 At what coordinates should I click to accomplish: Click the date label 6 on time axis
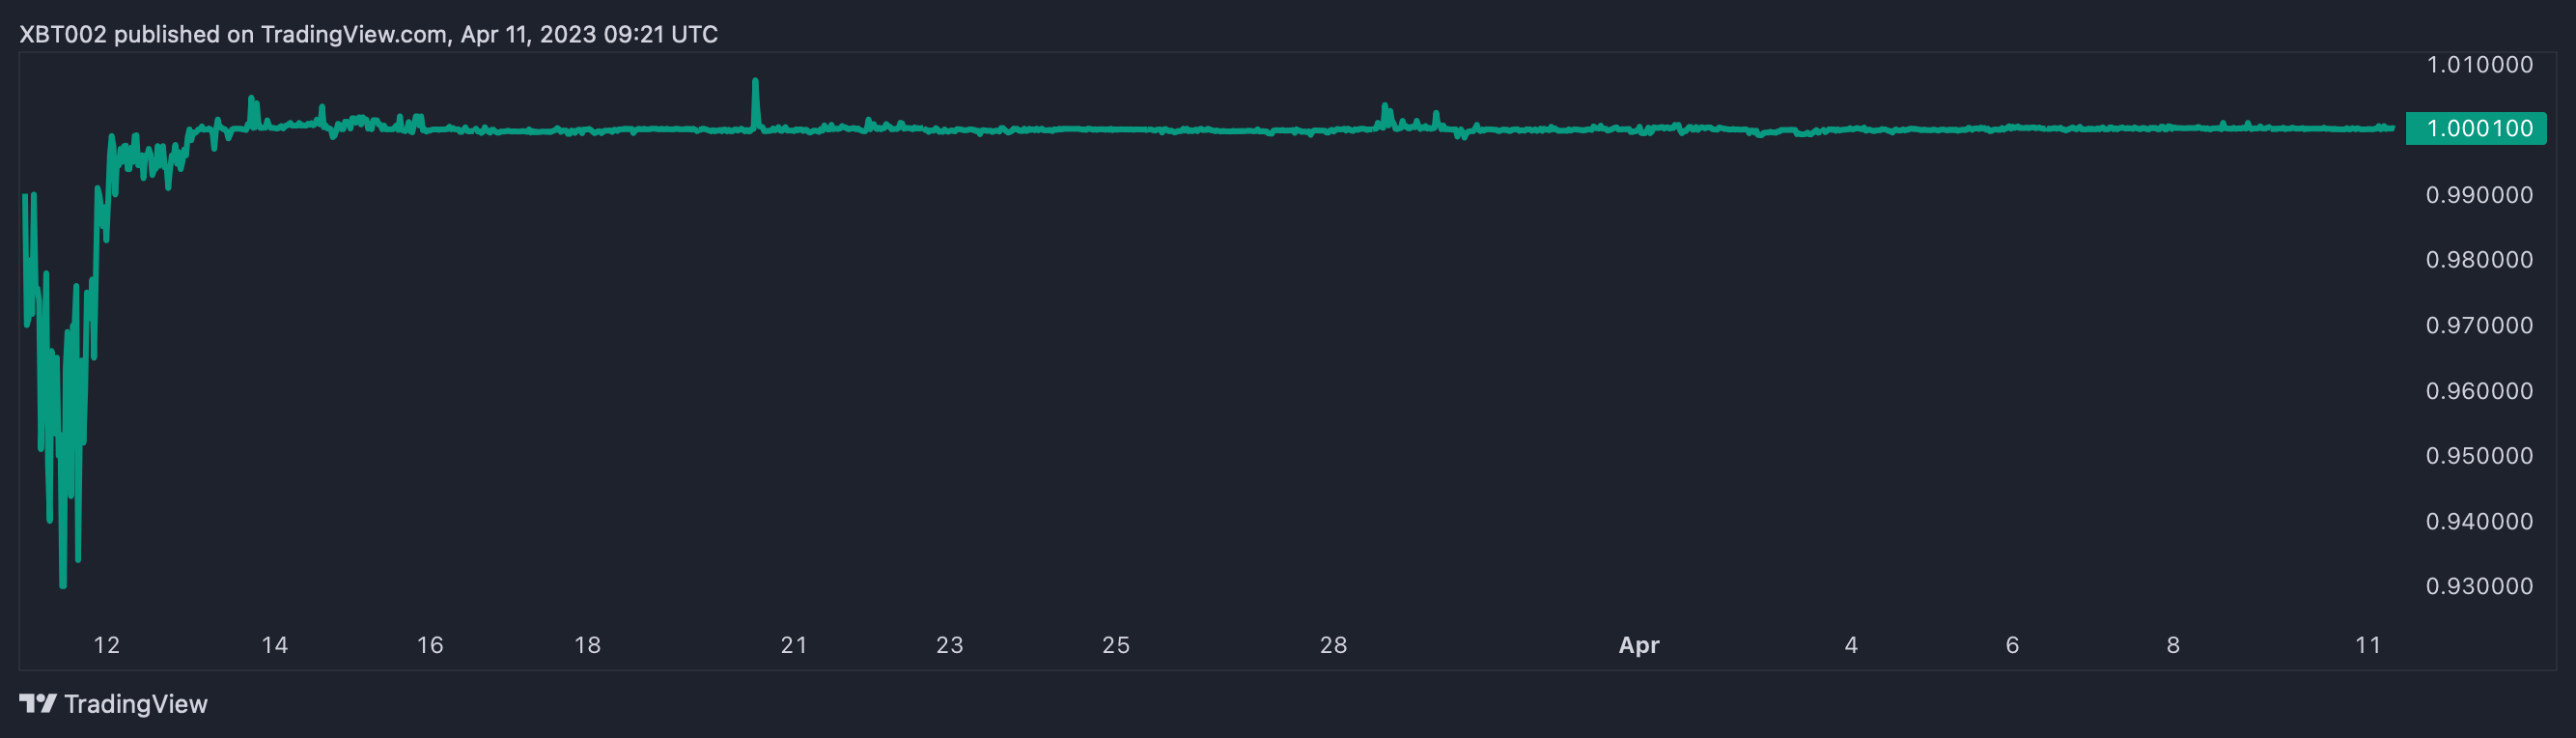(2012, 645)
